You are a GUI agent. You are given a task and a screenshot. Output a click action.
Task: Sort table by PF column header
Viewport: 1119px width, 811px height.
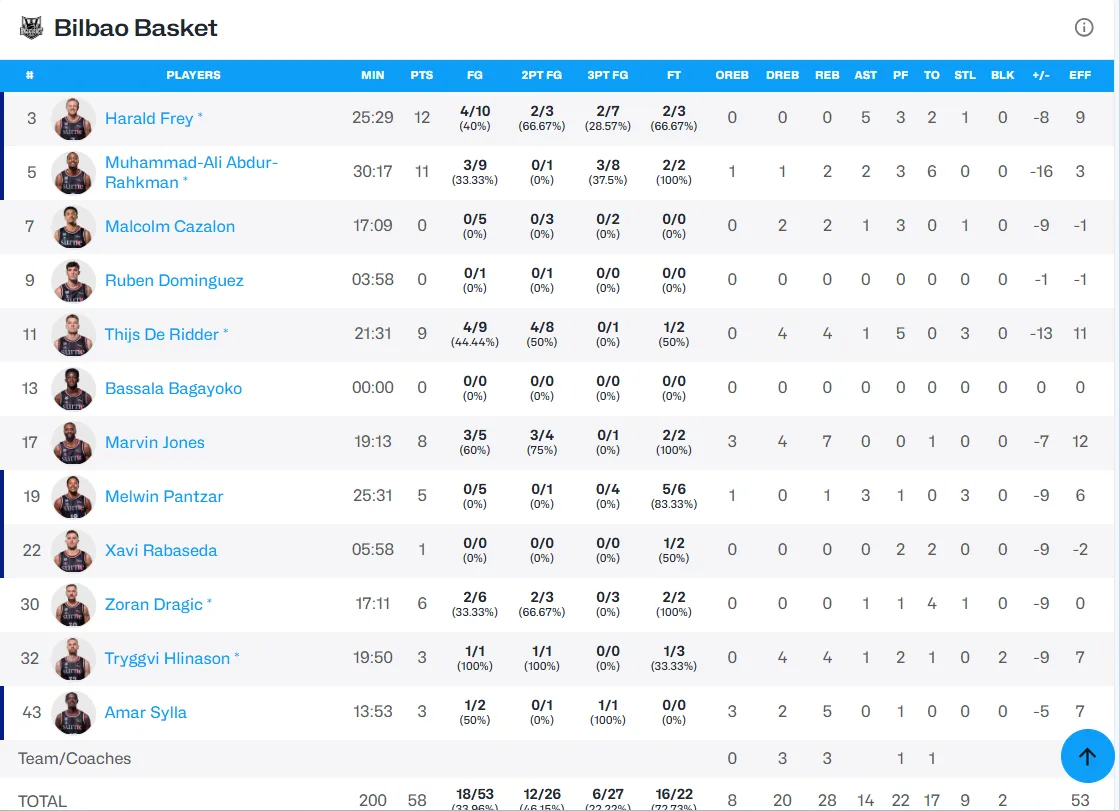[x=901, y=75]
